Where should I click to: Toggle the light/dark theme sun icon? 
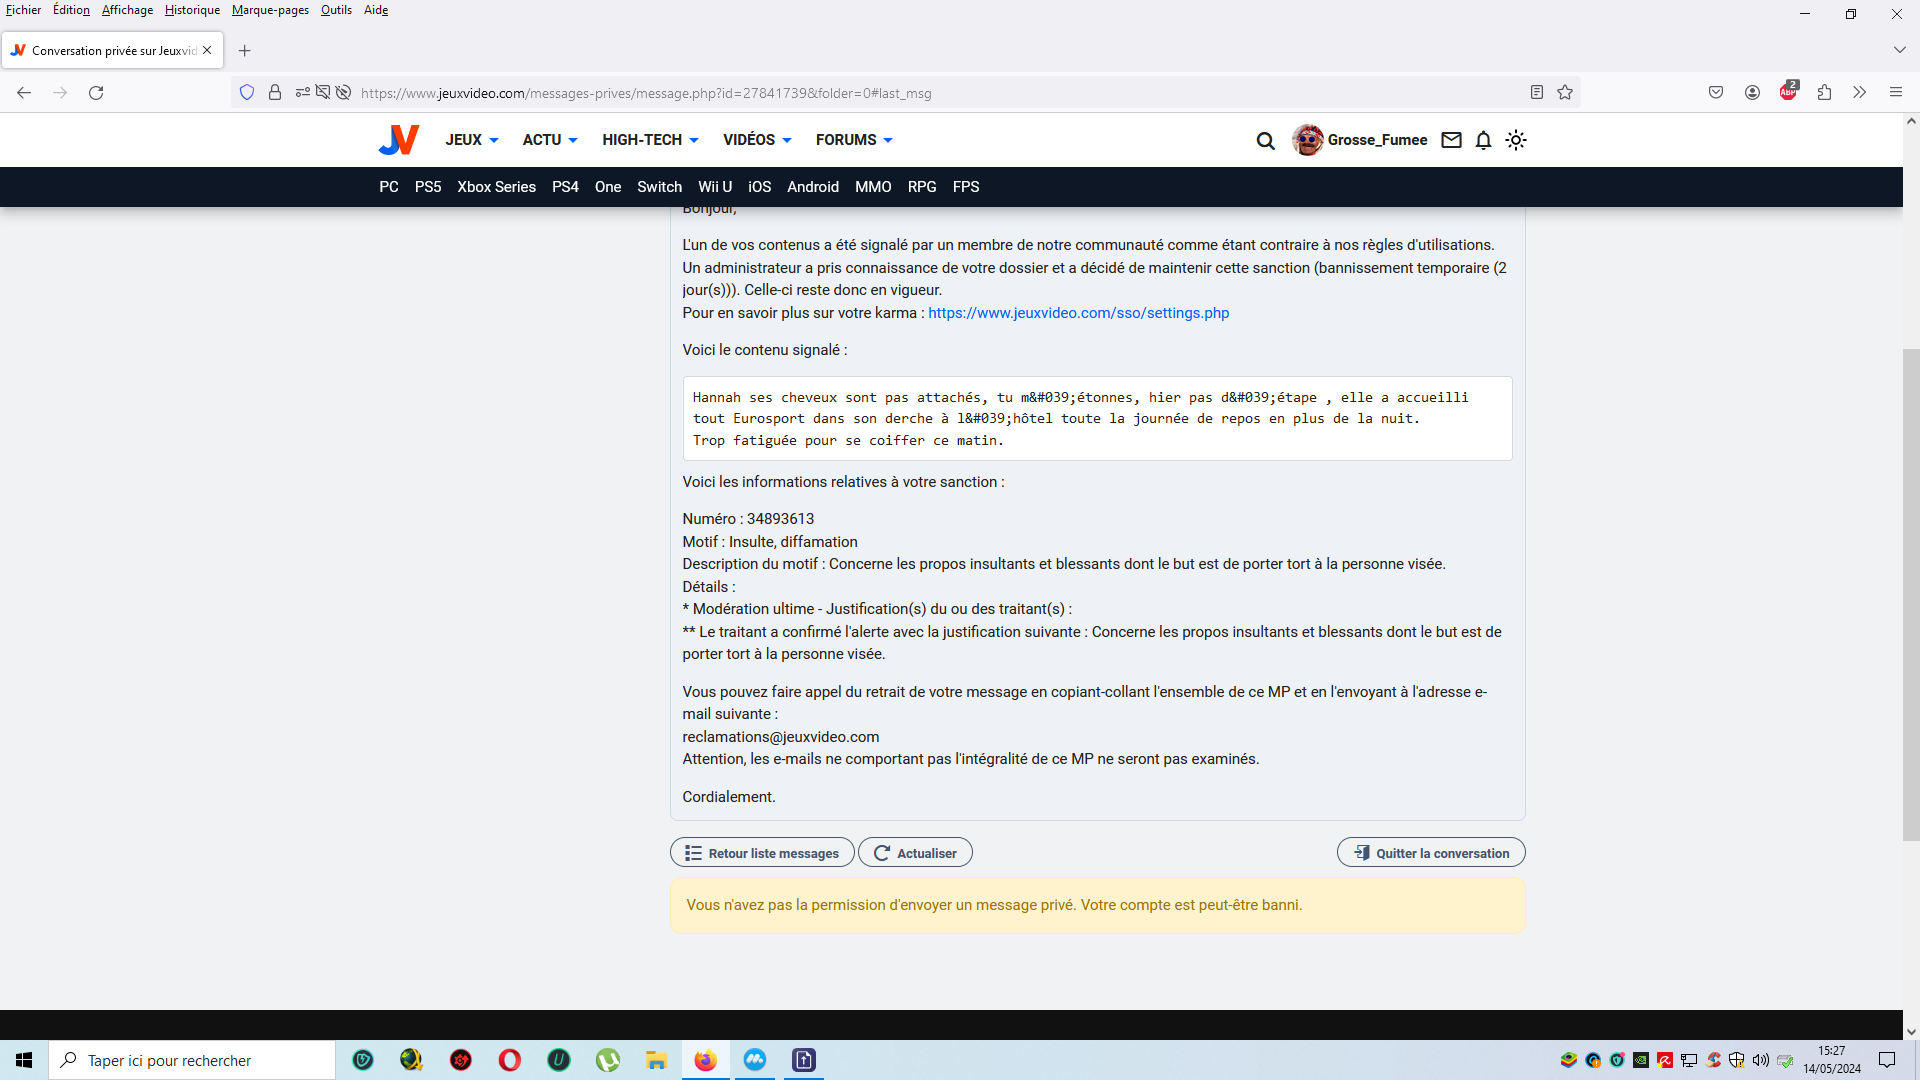[x=1516, y=140]
